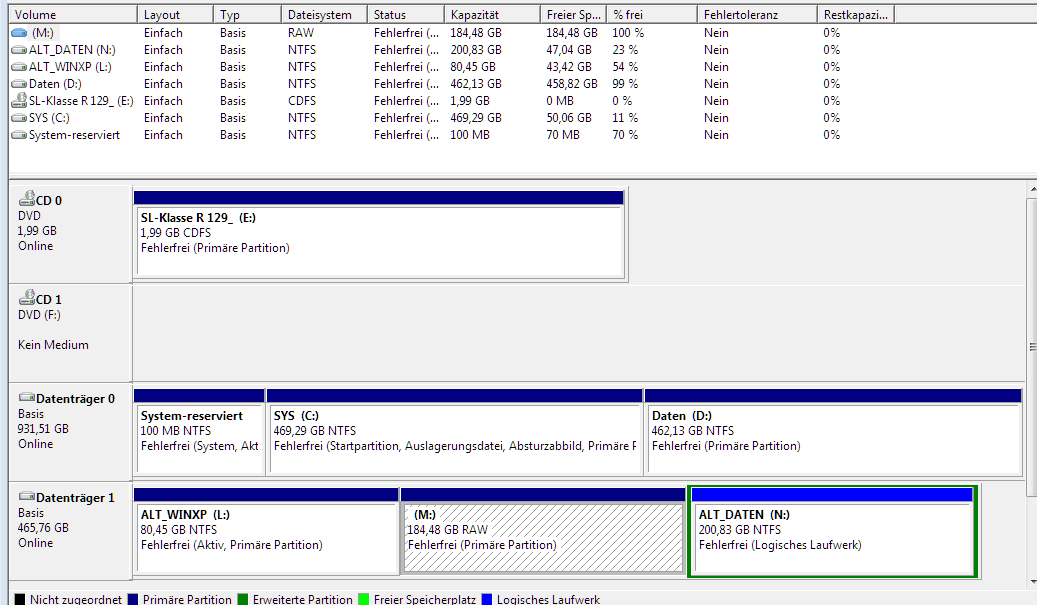Viewport: 1037px width, 605px height.
Task: Click the Datenträger 1 disk icon
Action: coord(26,497)
